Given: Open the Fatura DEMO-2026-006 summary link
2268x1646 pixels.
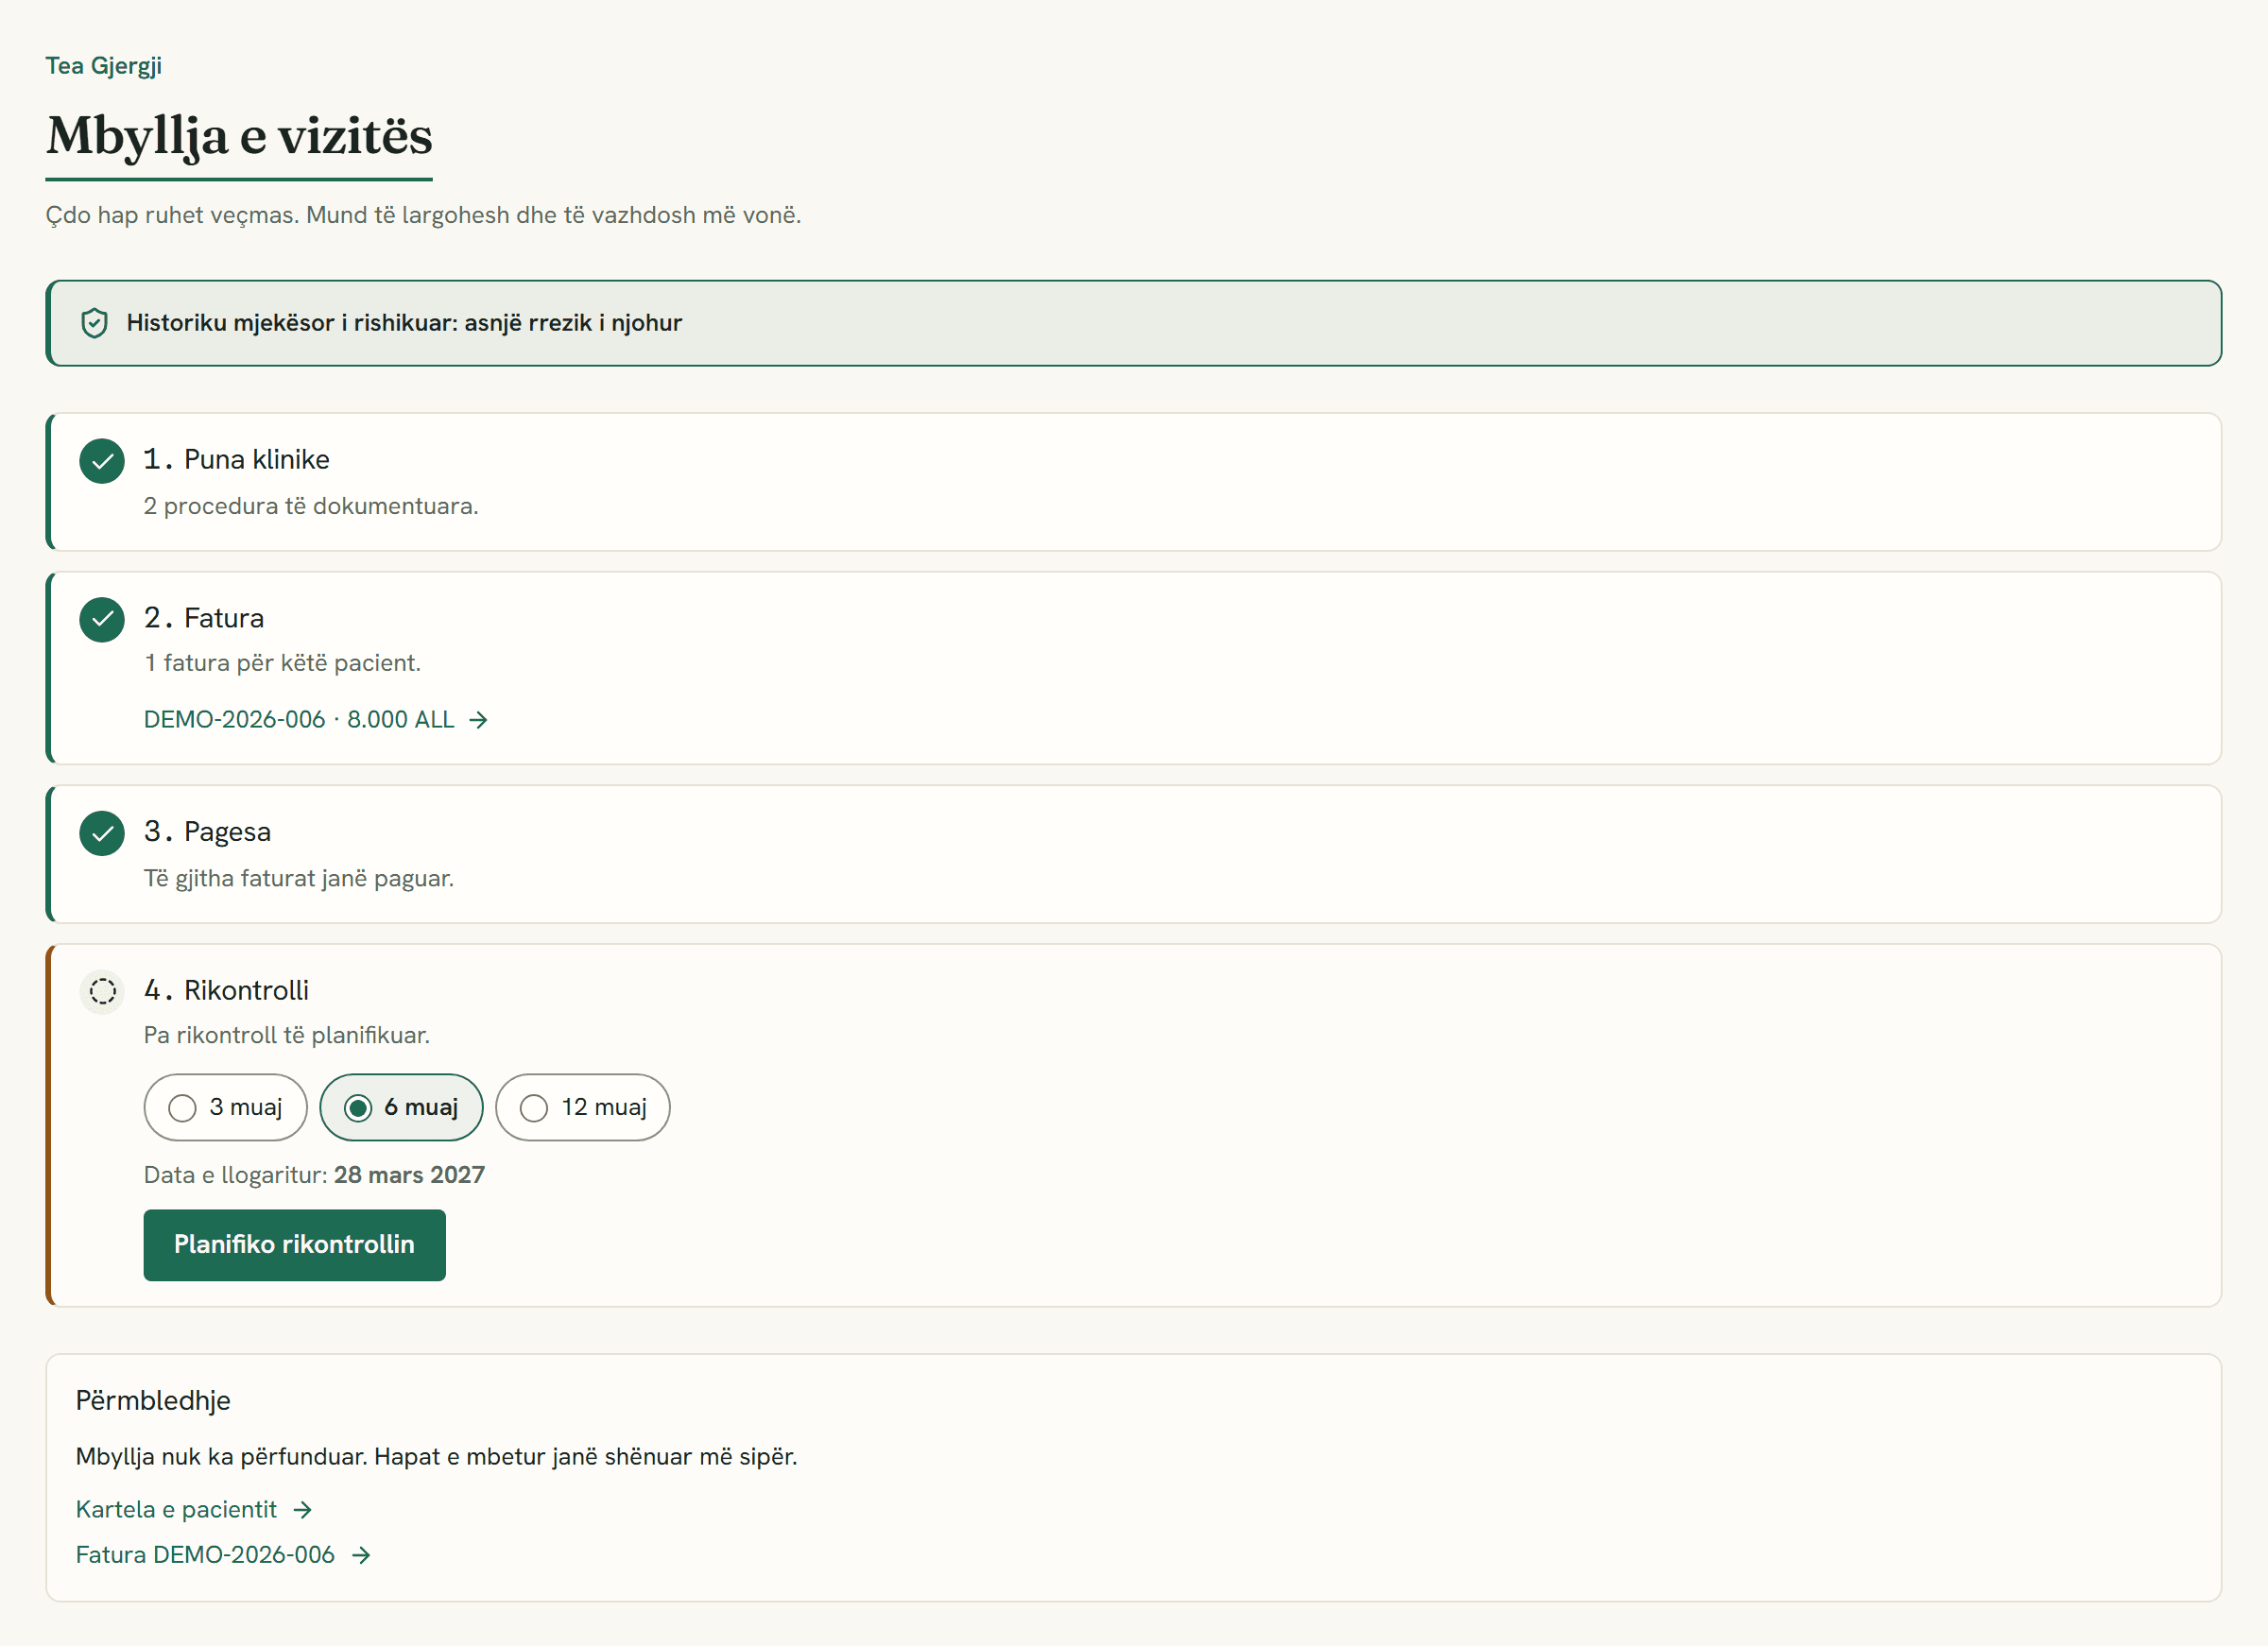Looking at the screenshot, I should pyautogui.click(x=224, y=1555).
